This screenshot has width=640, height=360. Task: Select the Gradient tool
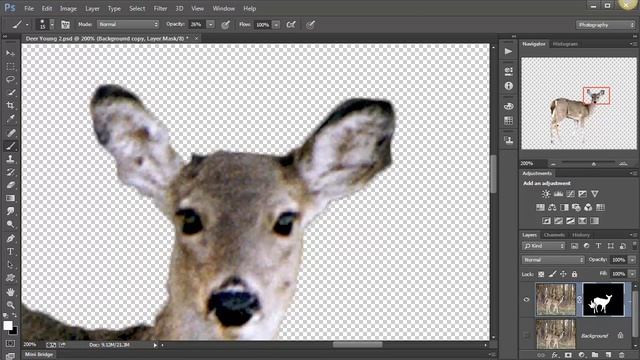tap(10, 198)
